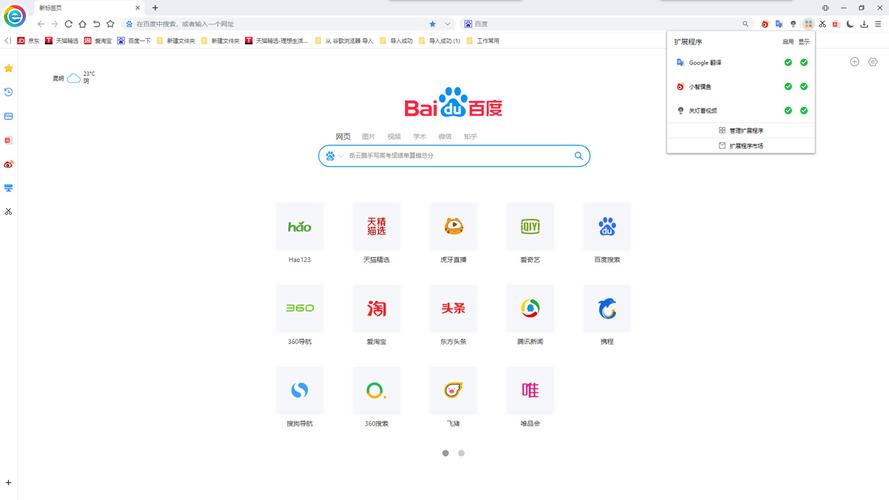This screenshot has height=500, width=889.
Task: Click the scissors icon in the top toolbar
Action: (x=822, y=24)
